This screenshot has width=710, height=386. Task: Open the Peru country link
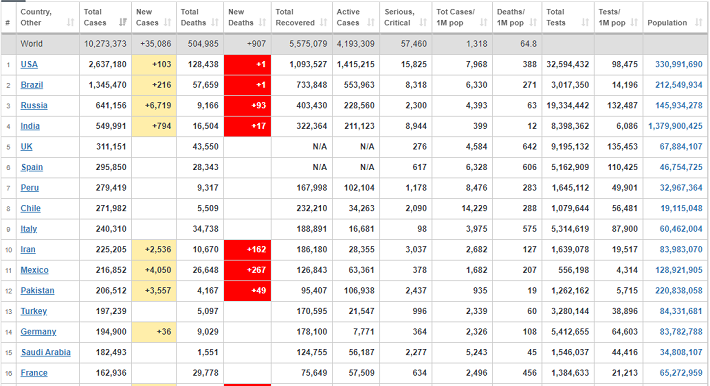29,188
